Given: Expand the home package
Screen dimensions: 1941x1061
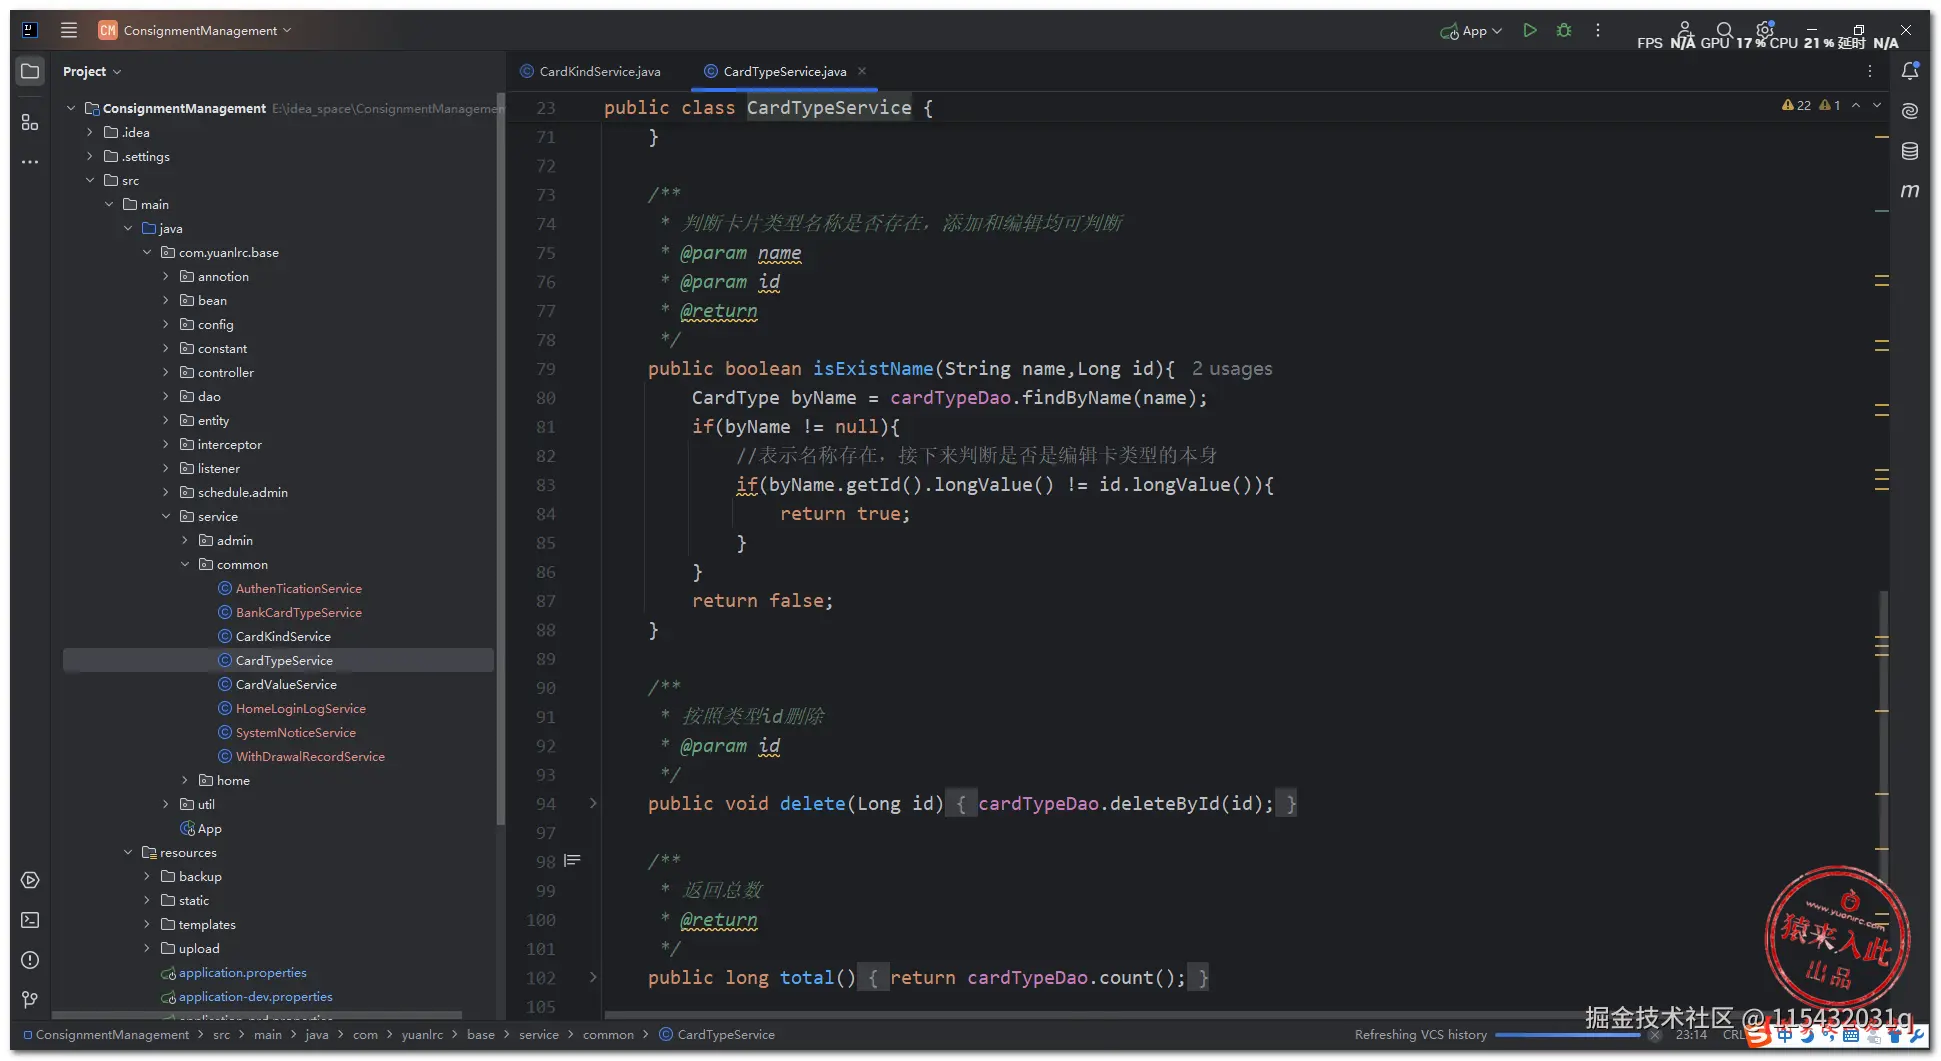Looking at the screenshot, I should [185, 780].
